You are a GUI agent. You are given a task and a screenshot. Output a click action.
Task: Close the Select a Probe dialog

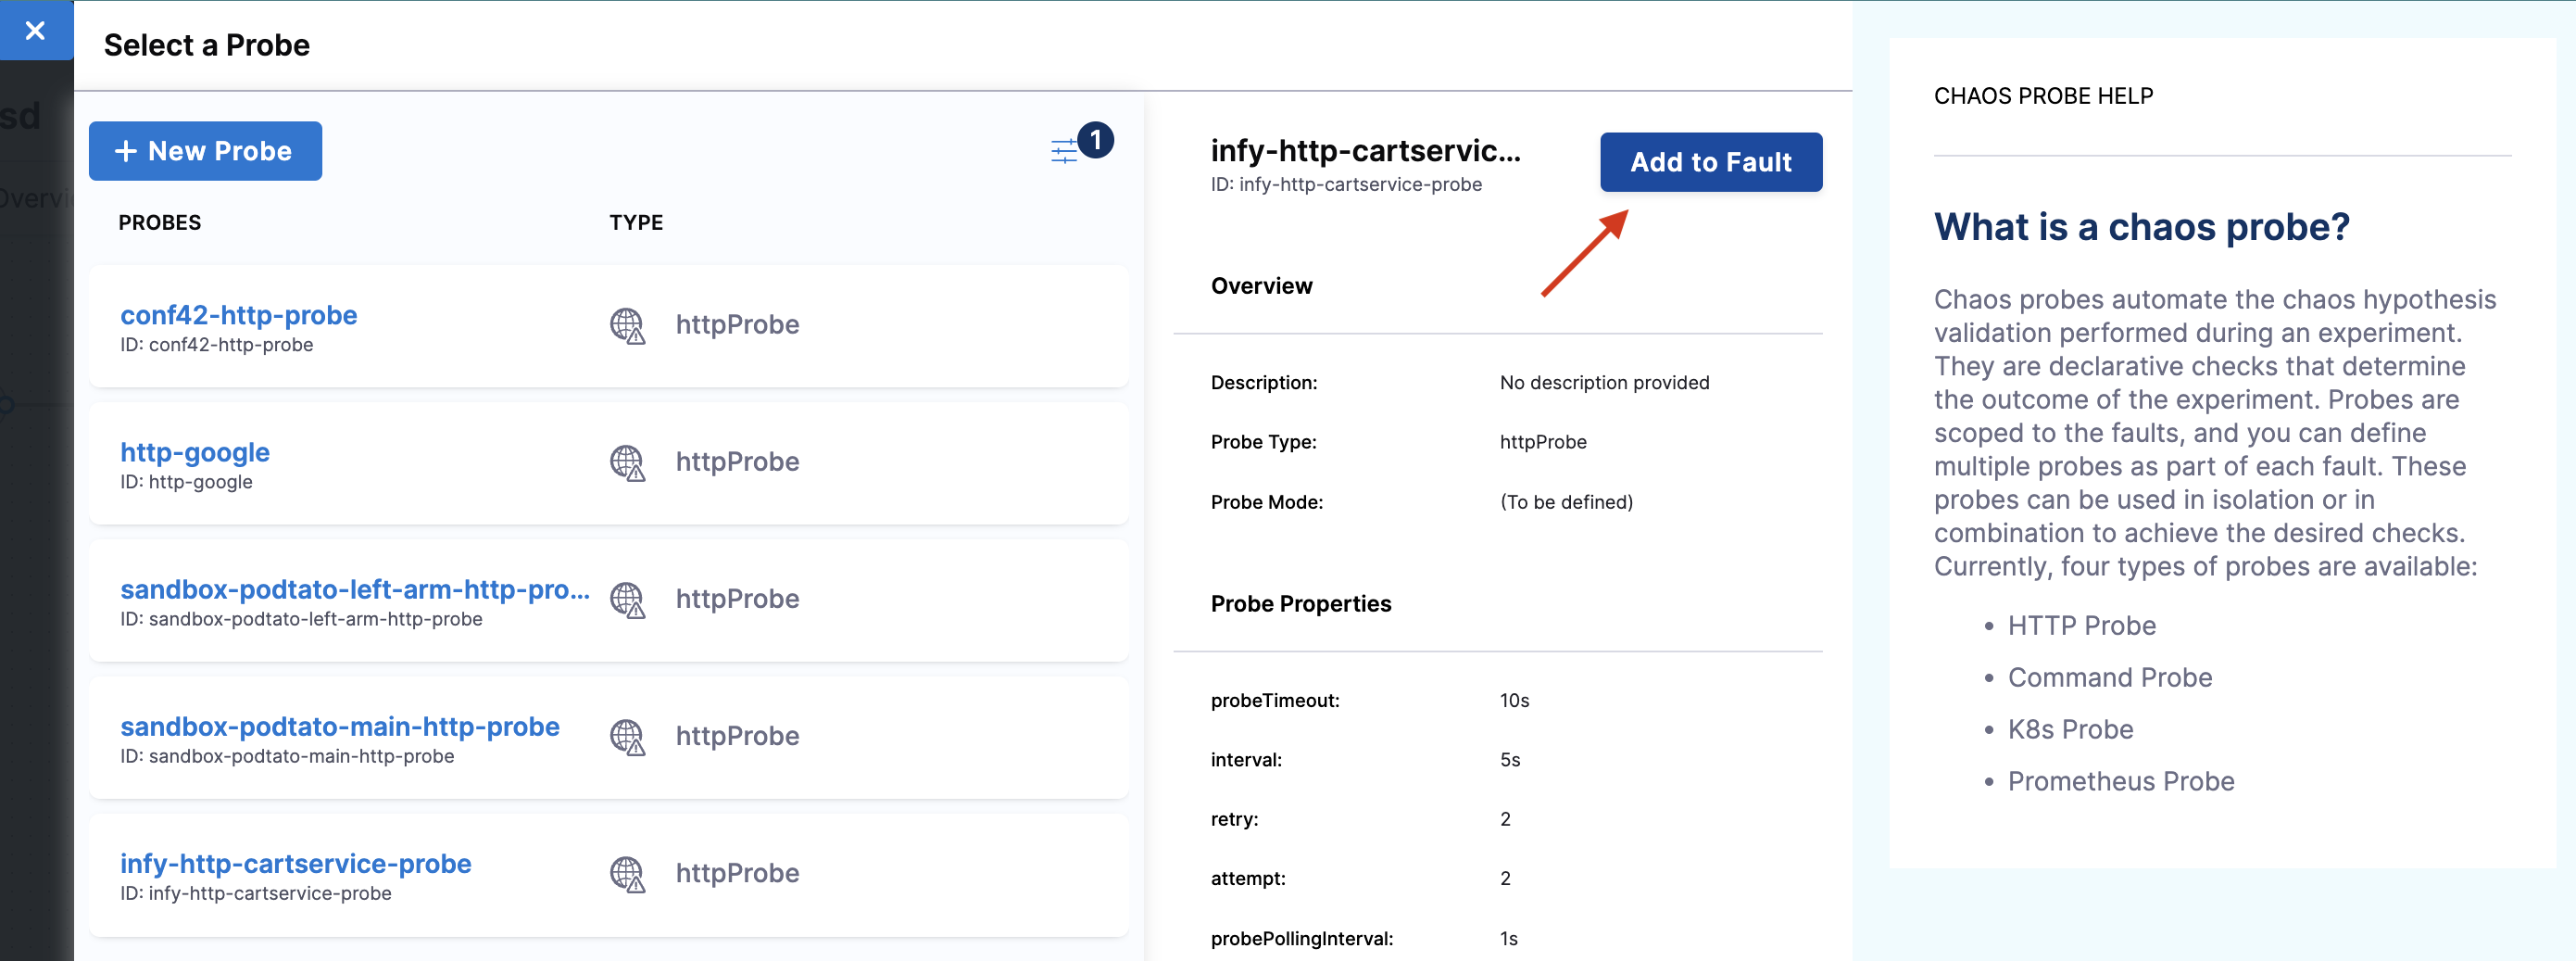[x=36, y=31]
